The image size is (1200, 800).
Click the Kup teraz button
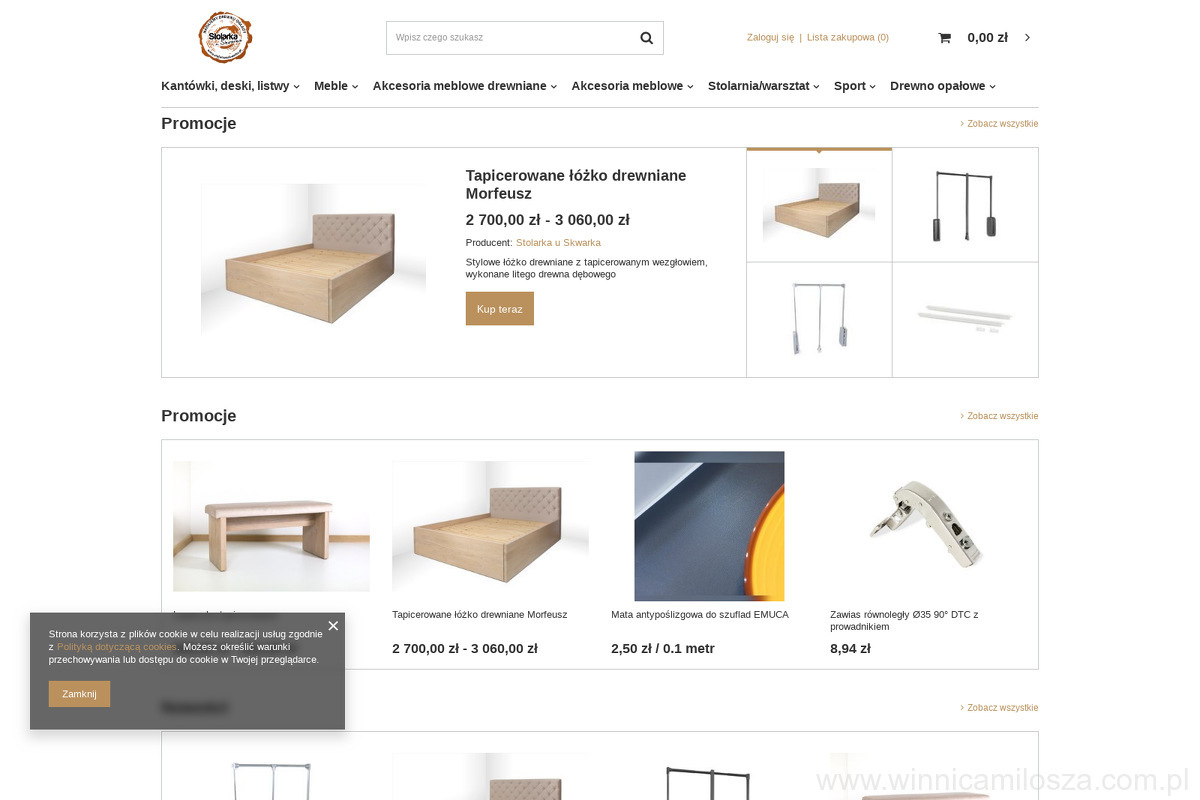point(500,309)
